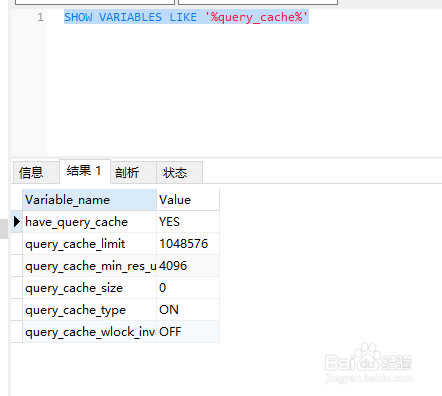Click the 0 value of query_cache_size
The image size is (442, 396).
point(188,288)
